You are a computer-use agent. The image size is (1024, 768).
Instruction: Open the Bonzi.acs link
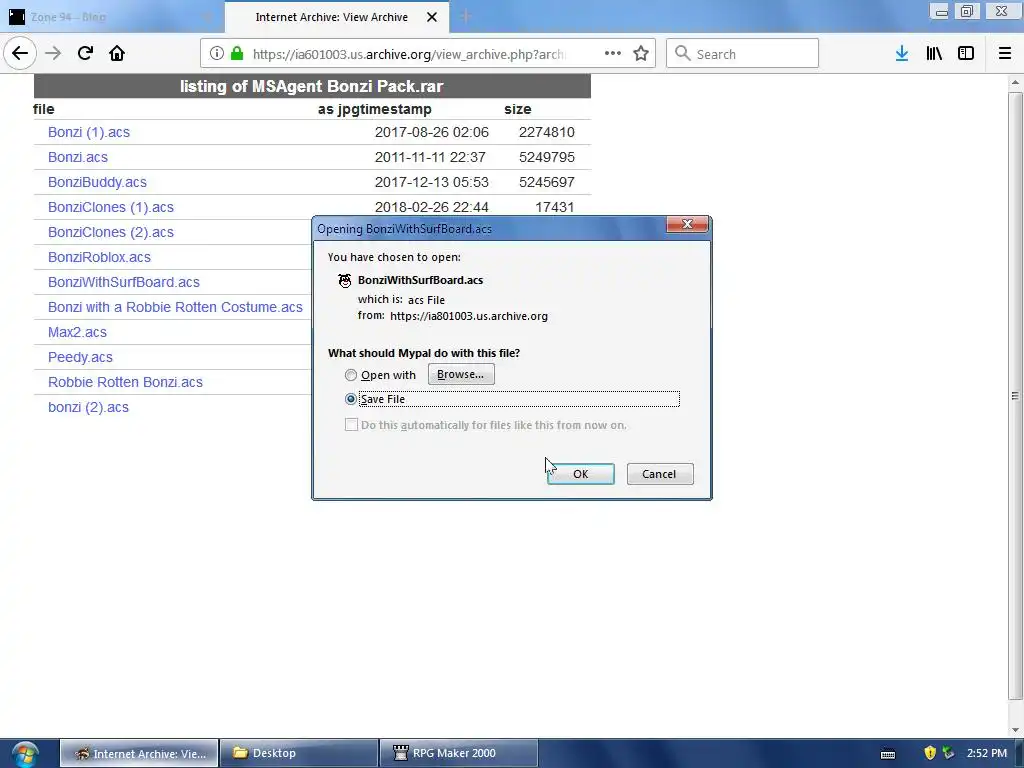click(78, 157)
